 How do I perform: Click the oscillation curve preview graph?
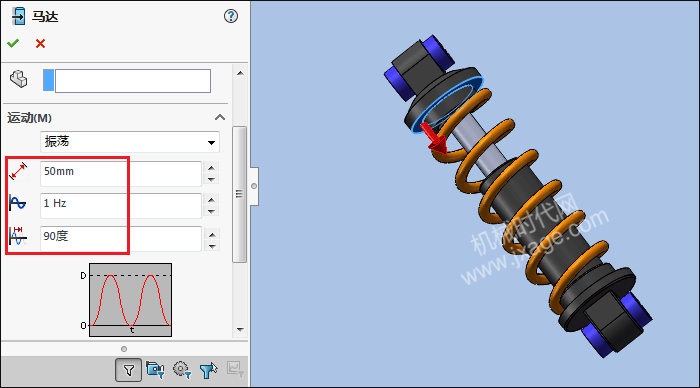pos(130,300)
